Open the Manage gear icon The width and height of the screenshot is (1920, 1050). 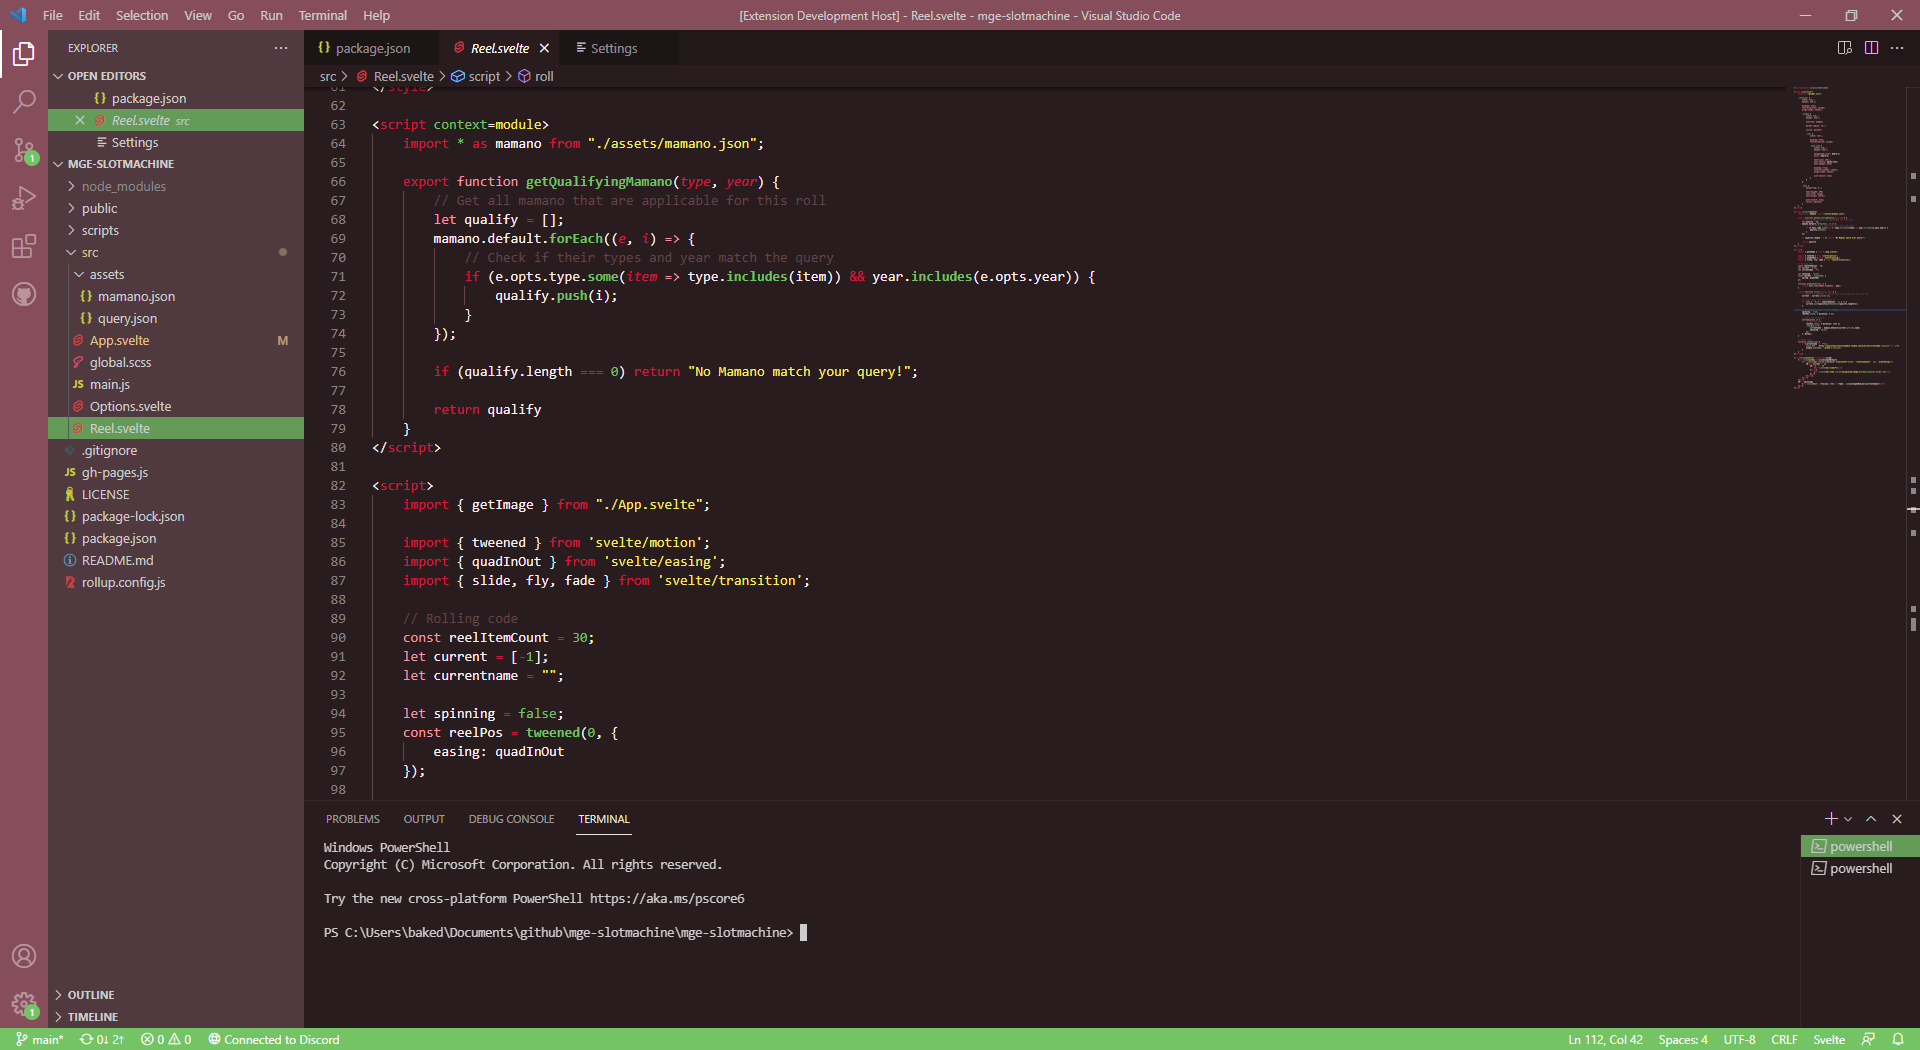pos(24,1004)
